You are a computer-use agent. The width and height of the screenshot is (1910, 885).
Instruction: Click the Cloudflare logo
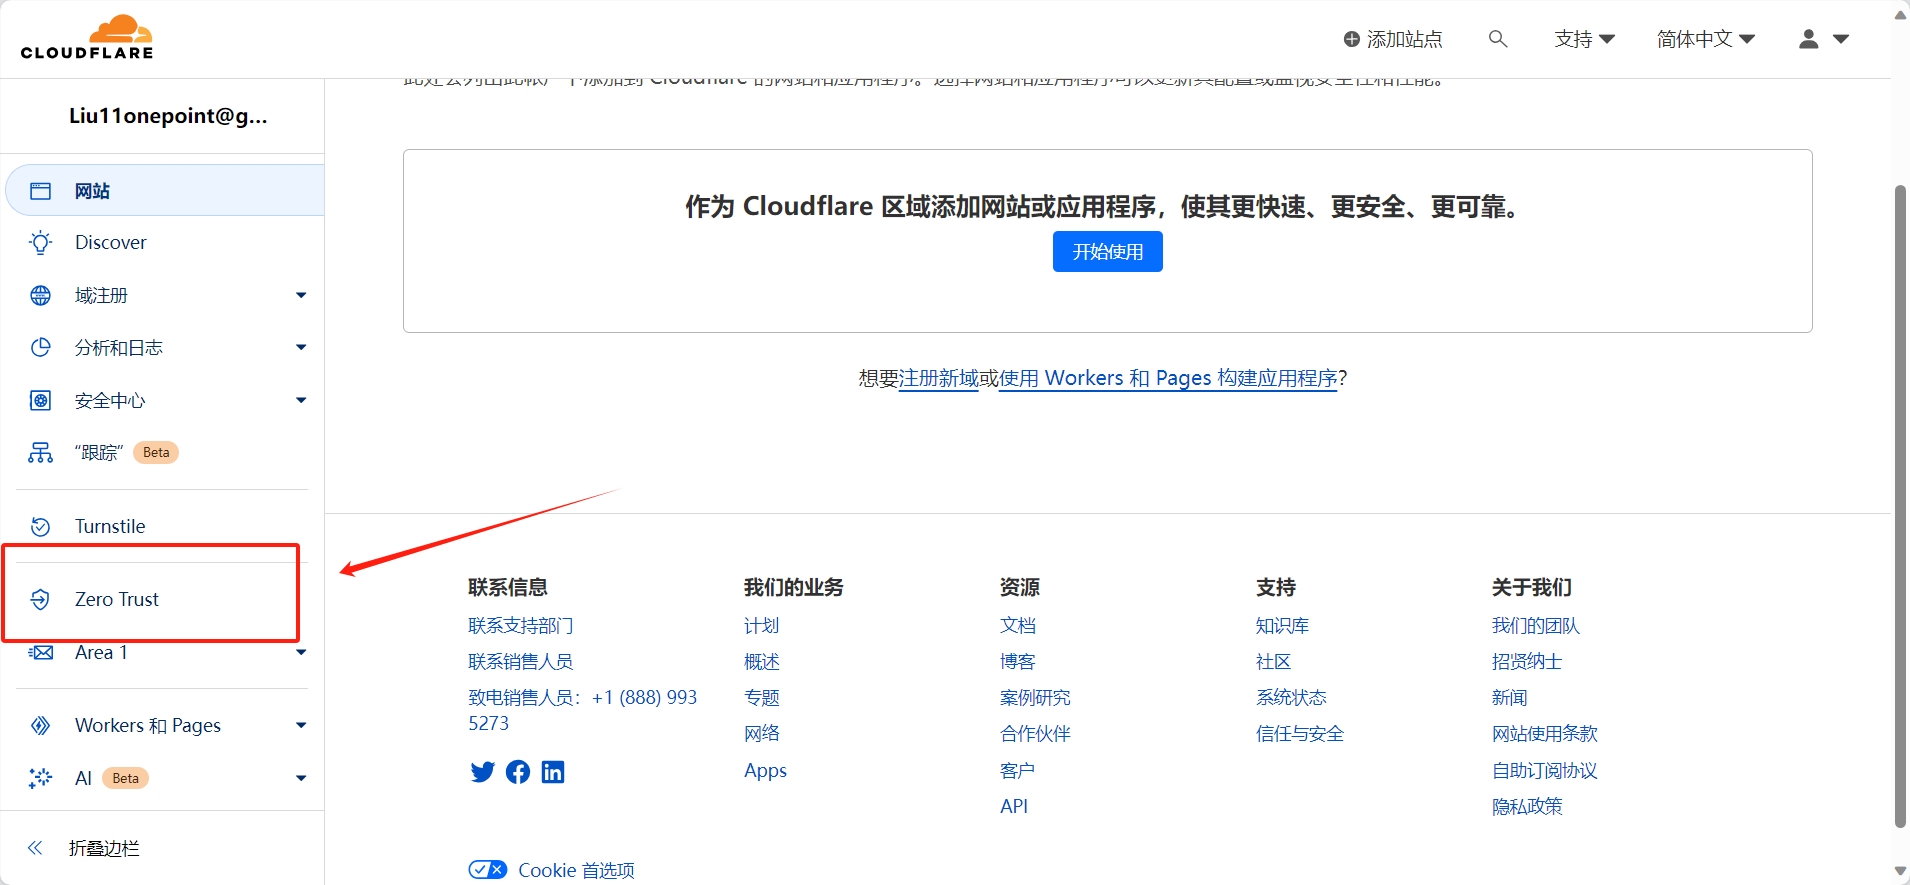87,38
